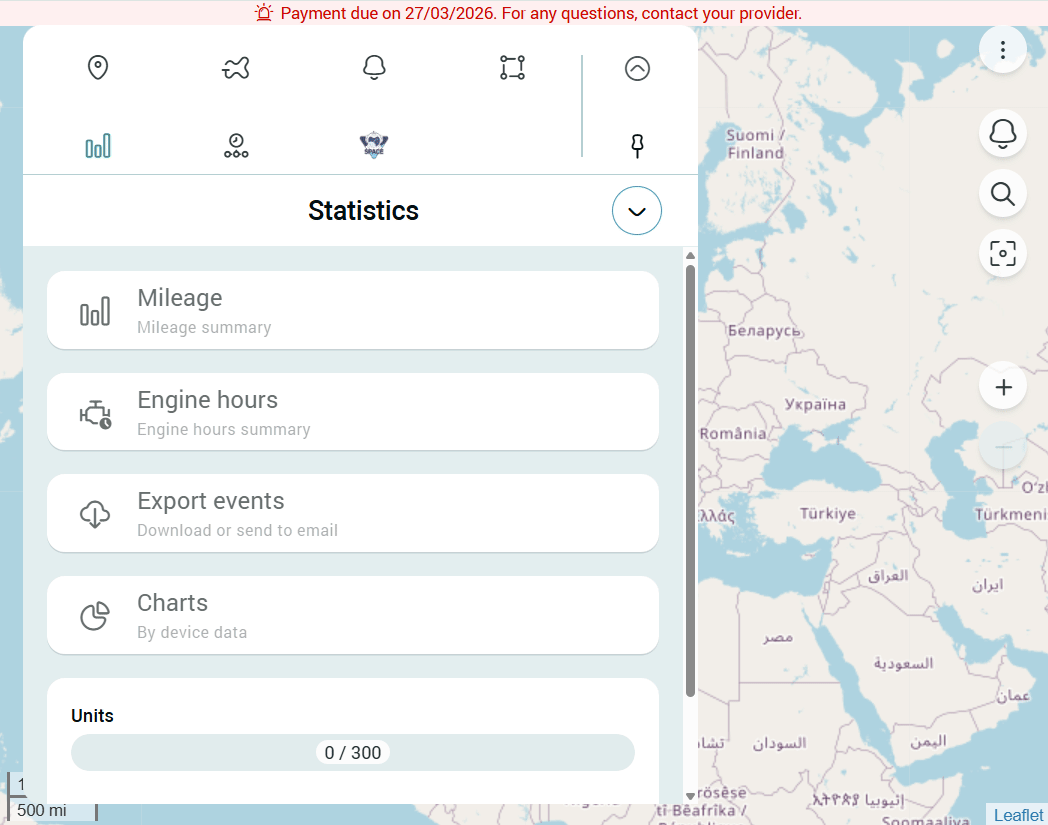Open the location pin objects tab

[97, 68]
